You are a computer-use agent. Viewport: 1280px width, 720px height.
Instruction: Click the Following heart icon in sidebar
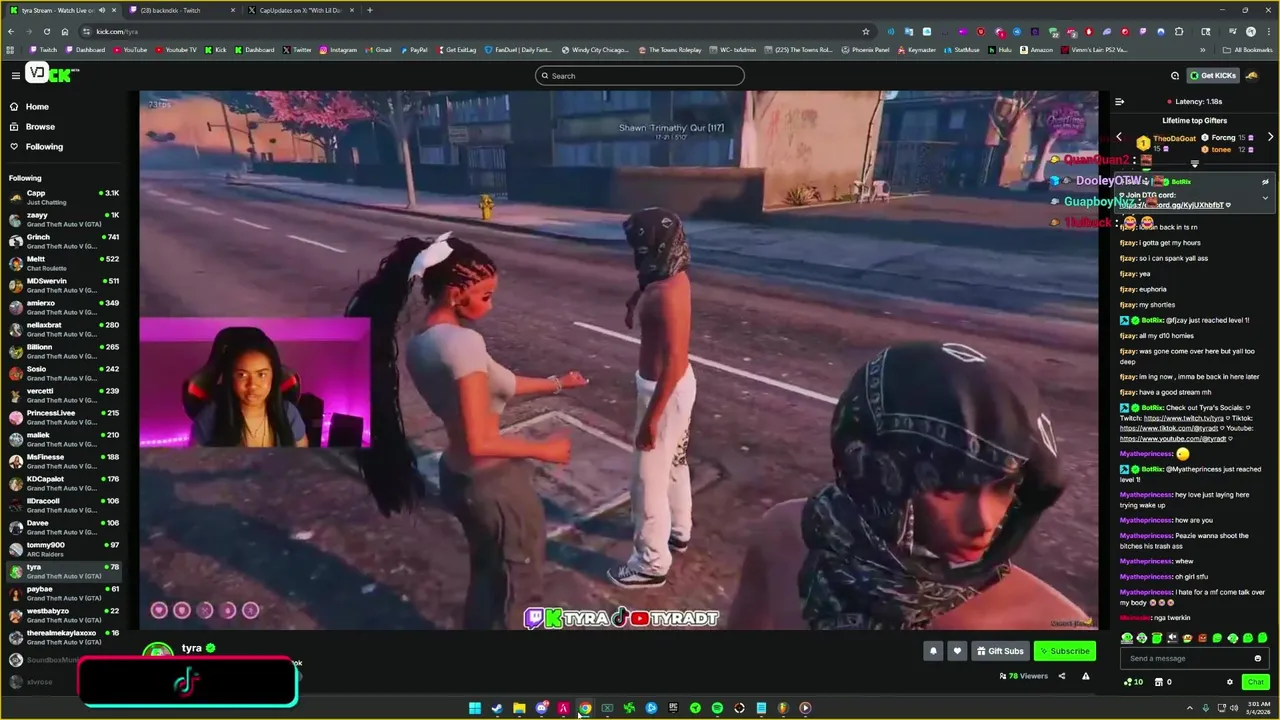(15, 147)
